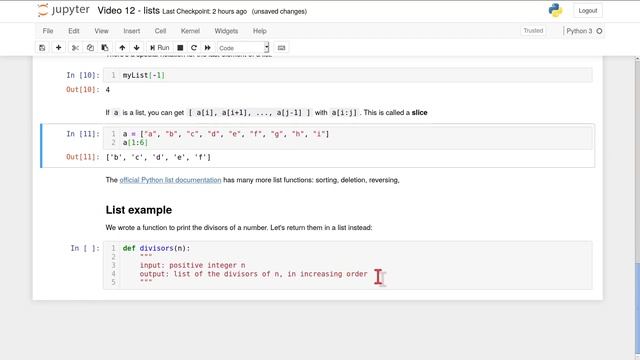
Task: Click the Logout button
Action: tap(588, 11)
